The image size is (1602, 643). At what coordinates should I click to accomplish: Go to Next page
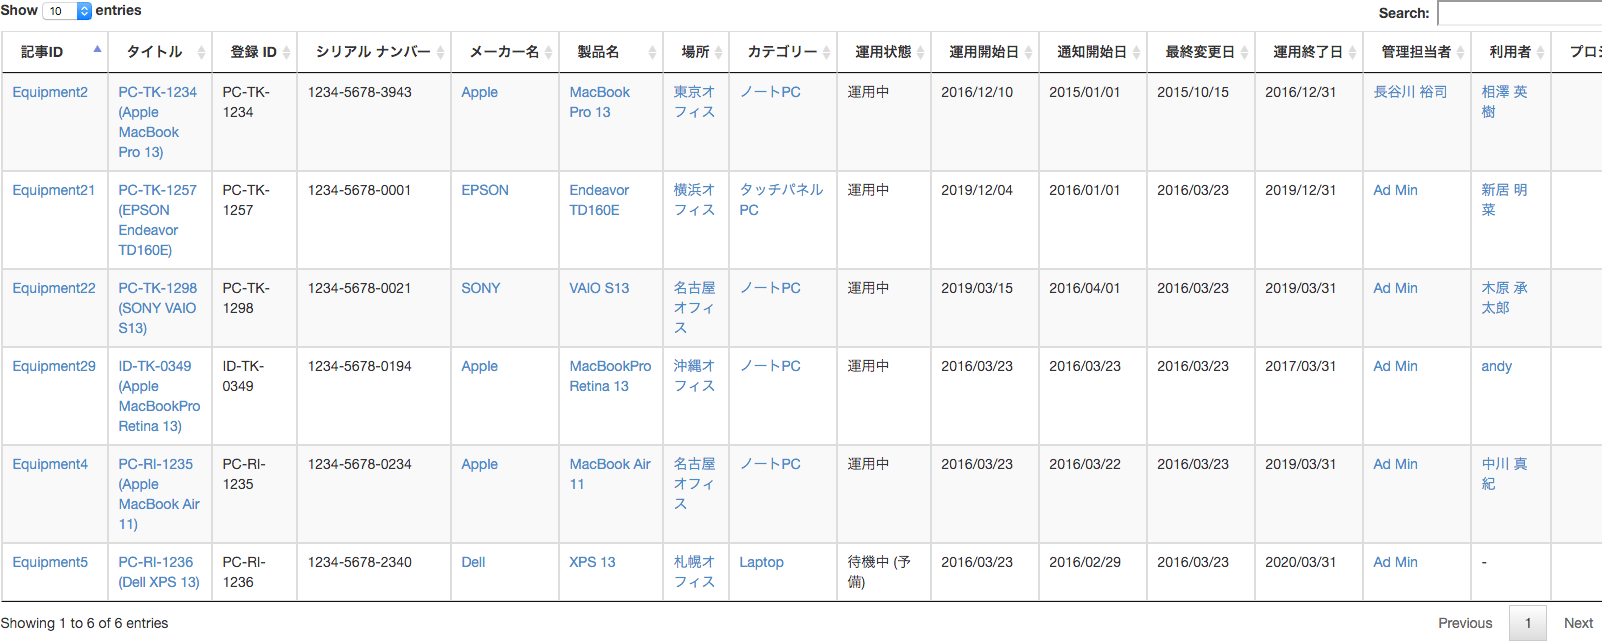[1577, 623]
